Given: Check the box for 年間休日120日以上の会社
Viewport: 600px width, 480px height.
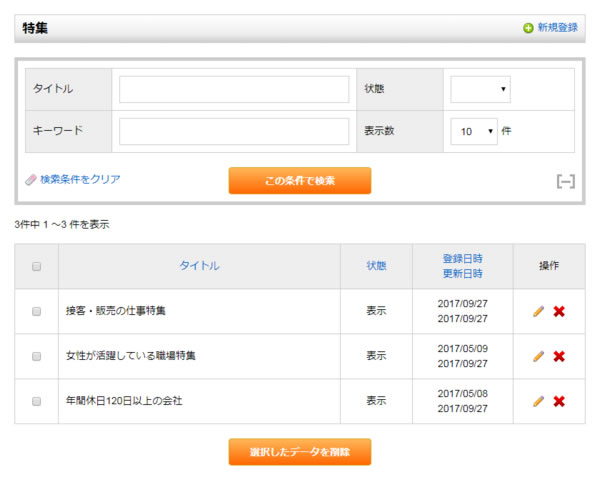Looking at the screenshot, I should (x=37, y=401).
